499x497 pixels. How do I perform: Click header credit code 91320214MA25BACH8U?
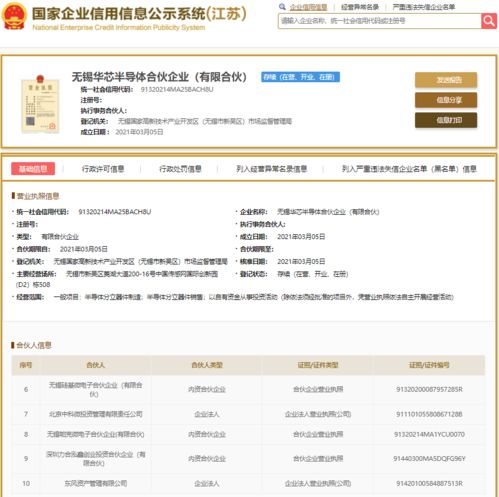(177, 89)
